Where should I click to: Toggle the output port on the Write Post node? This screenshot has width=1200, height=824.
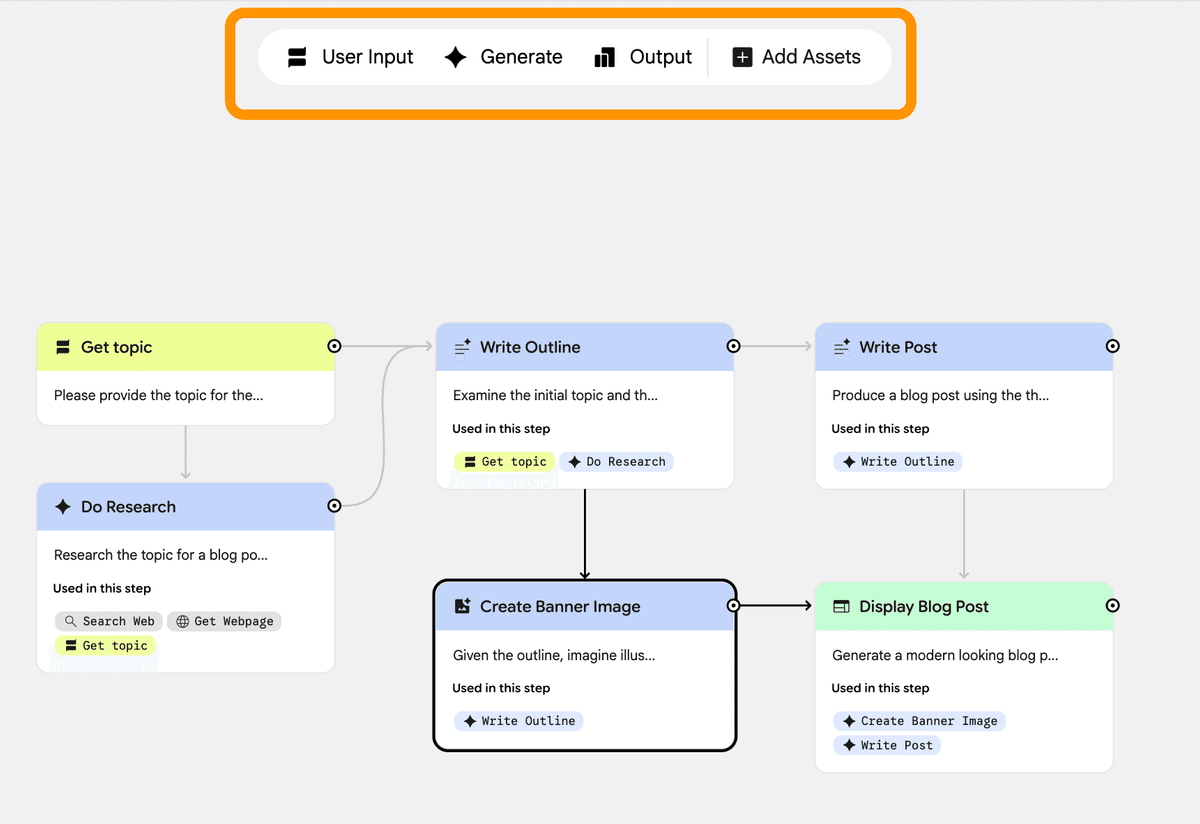pyautogui.click(x=1112, y=345)
